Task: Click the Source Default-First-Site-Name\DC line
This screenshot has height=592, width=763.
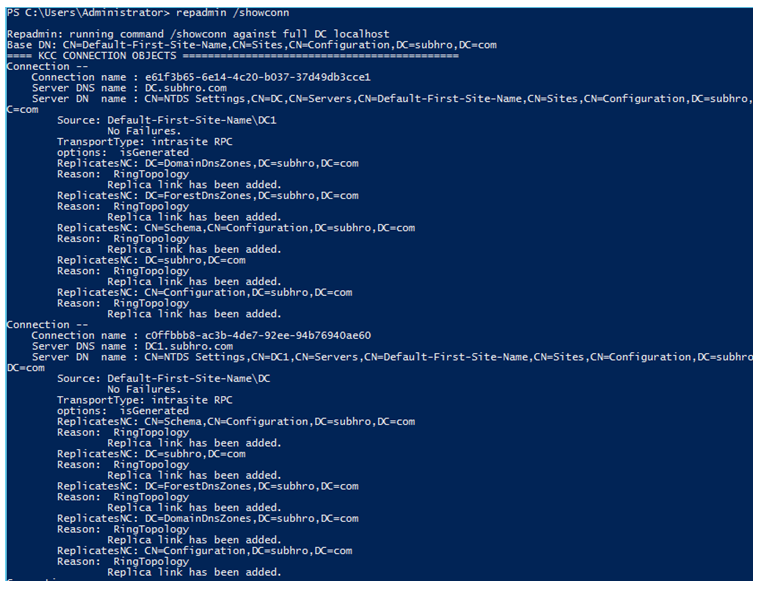Action: click(x=164, y=378)
